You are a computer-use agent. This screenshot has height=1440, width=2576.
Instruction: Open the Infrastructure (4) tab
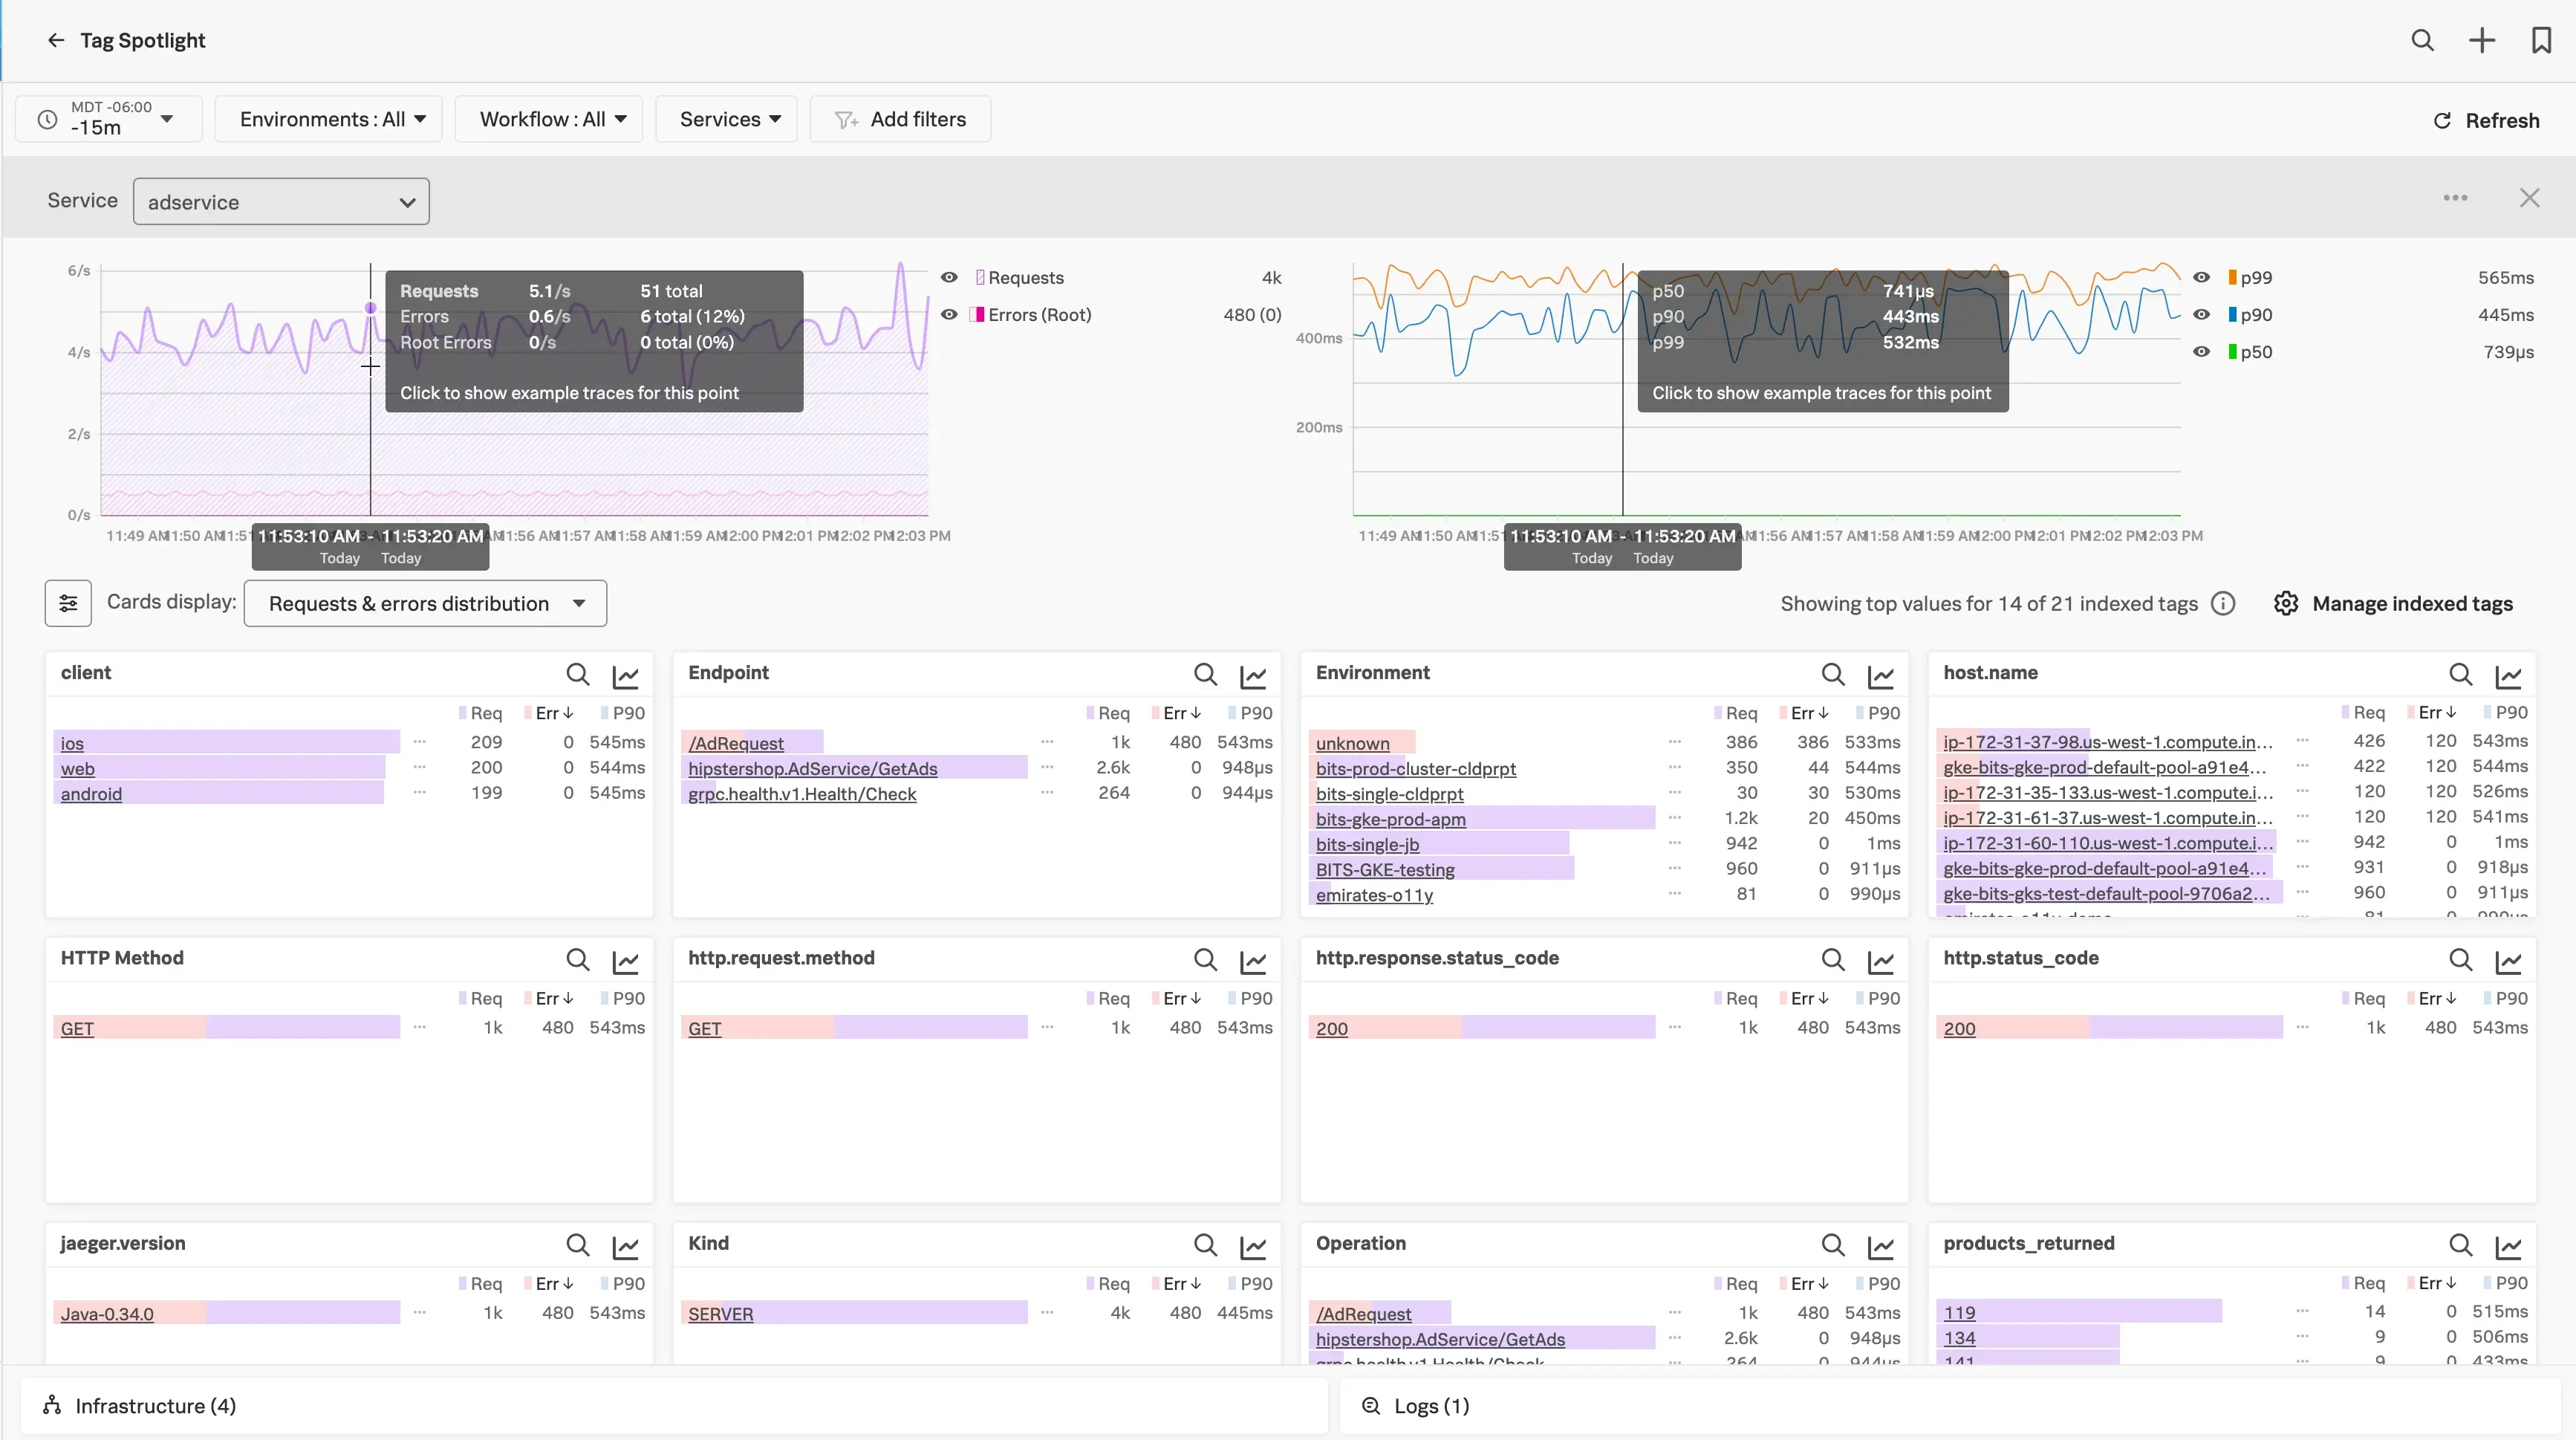(x=155, y=1405)
